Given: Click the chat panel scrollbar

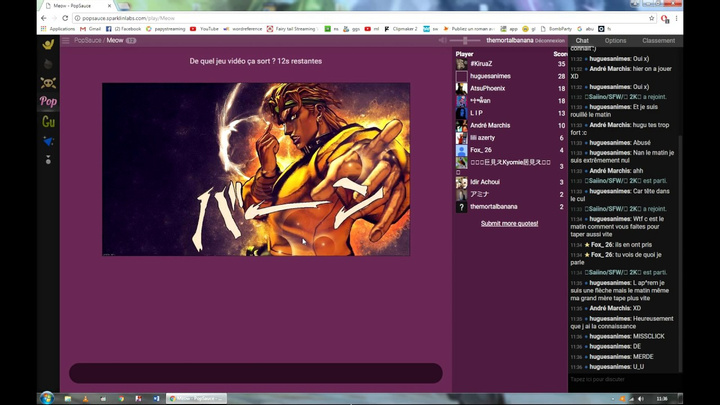Looking at the screenshot, I should click(x=680, y=253).
